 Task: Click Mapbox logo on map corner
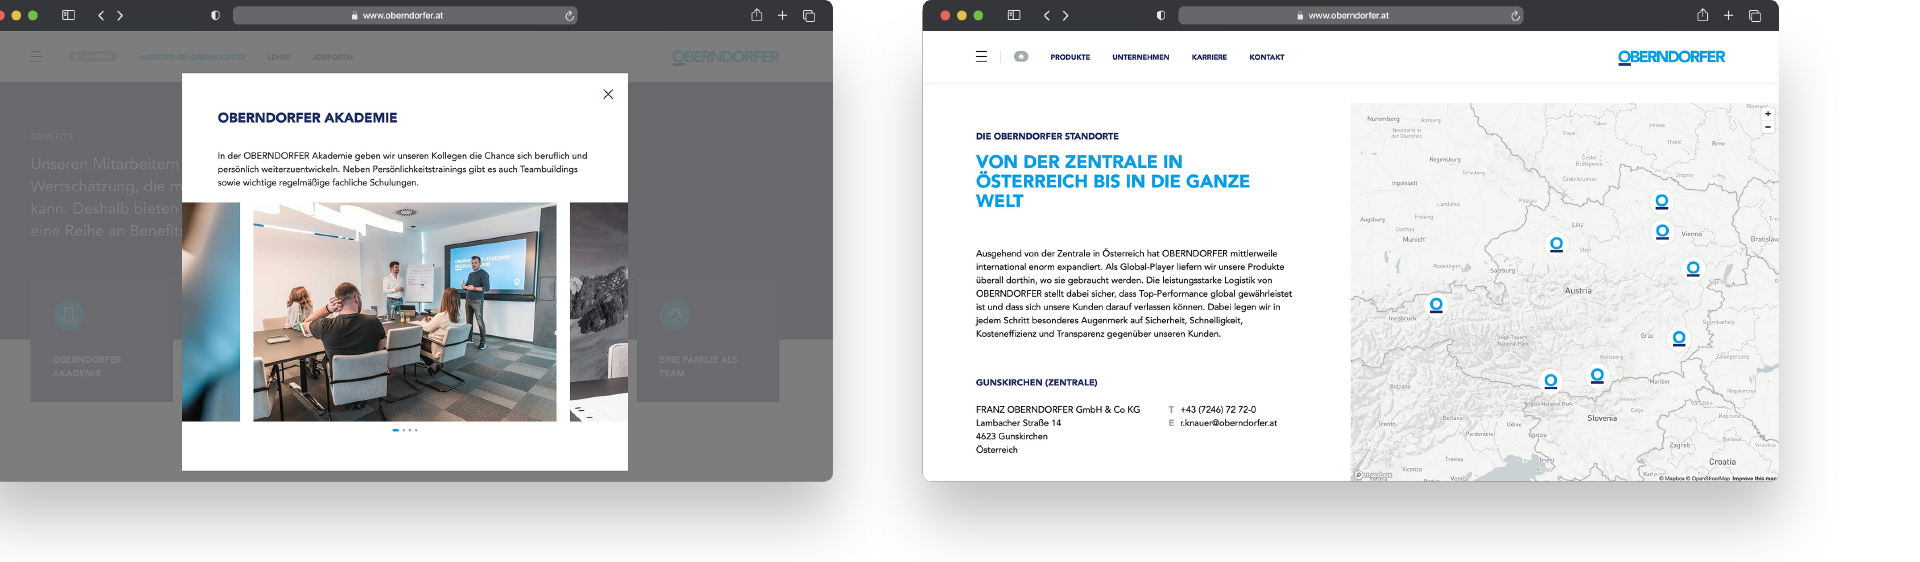[x=1373, y=475]
